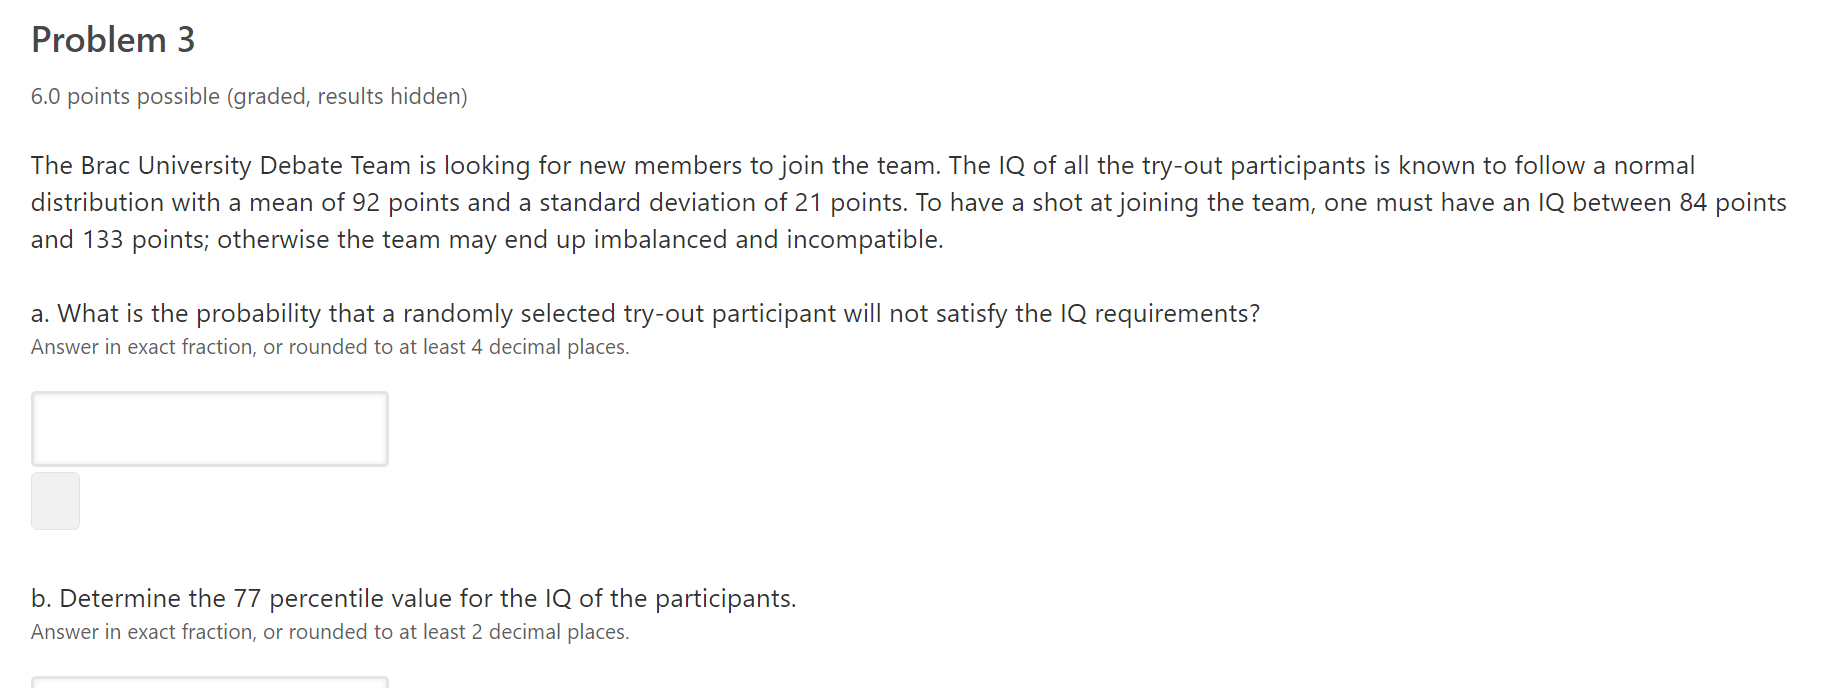
Task: Click the answer input box for part a
Action: coord(210,429)
